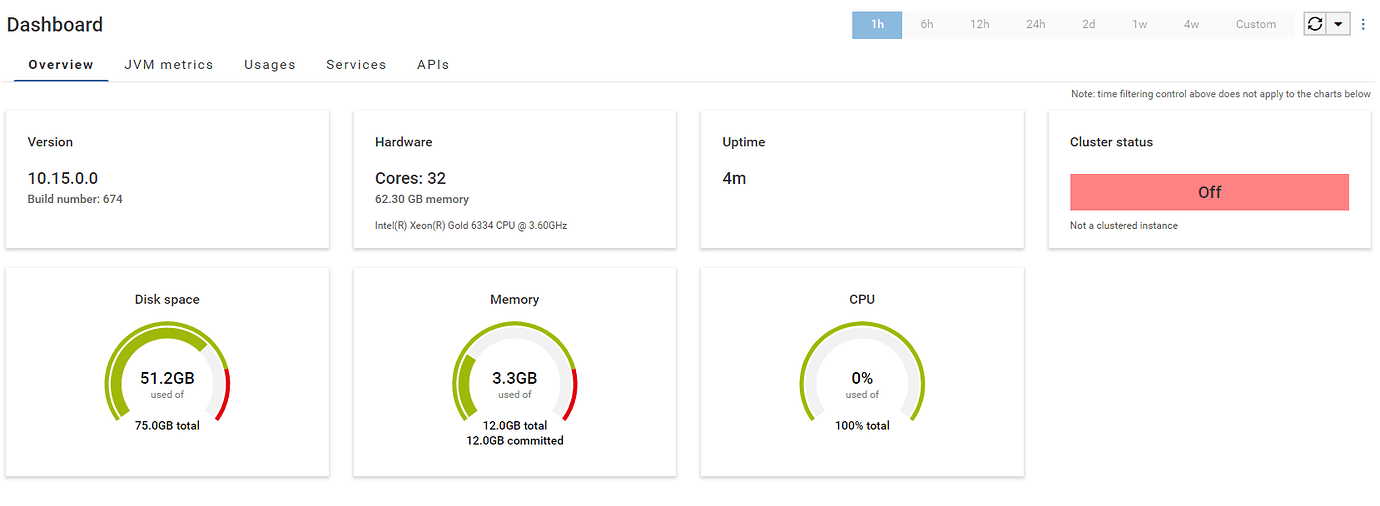Open the refresh interval dropdown arrow
Image resolution: width=1380 pixels, height=506 pixels.
pyautogui.click(x=1339, y=24)
